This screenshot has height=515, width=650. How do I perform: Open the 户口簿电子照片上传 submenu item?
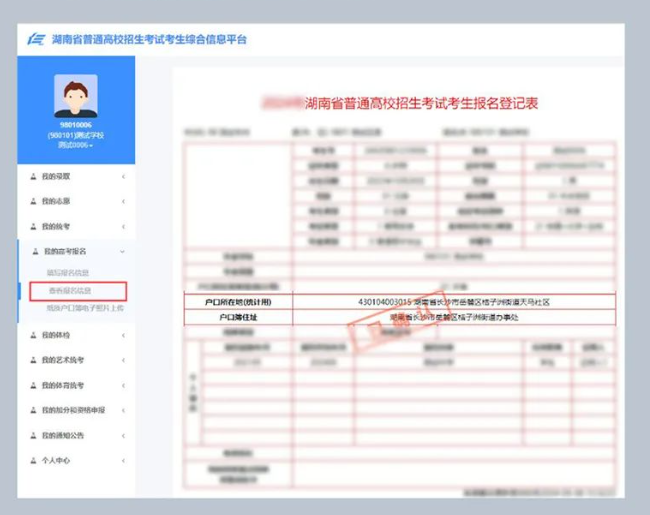coord(85,309)
